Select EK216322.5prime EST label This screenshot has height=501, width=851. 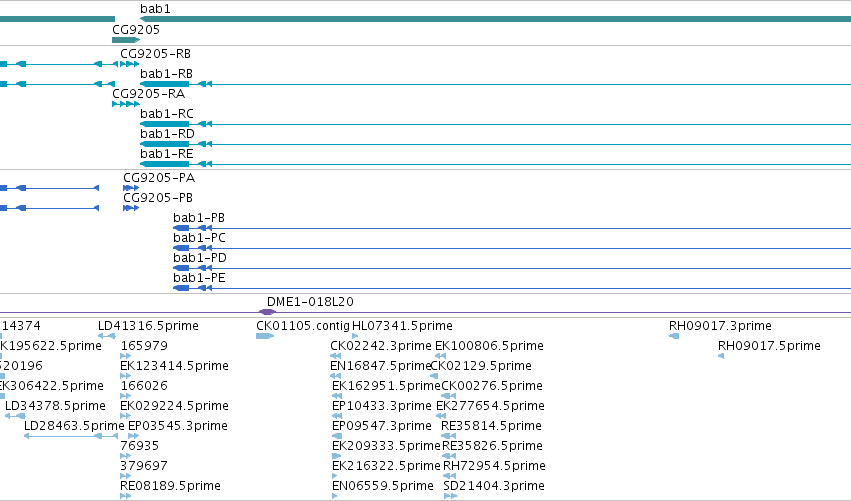[386, 466]
